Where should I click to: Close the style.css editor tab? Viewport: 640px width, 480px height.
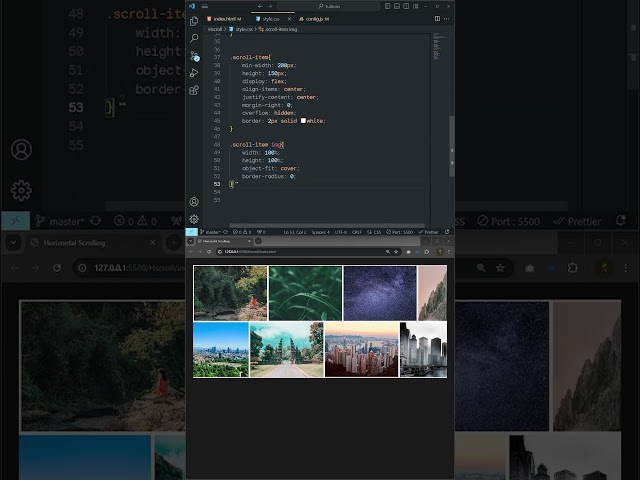coord(289,19)
